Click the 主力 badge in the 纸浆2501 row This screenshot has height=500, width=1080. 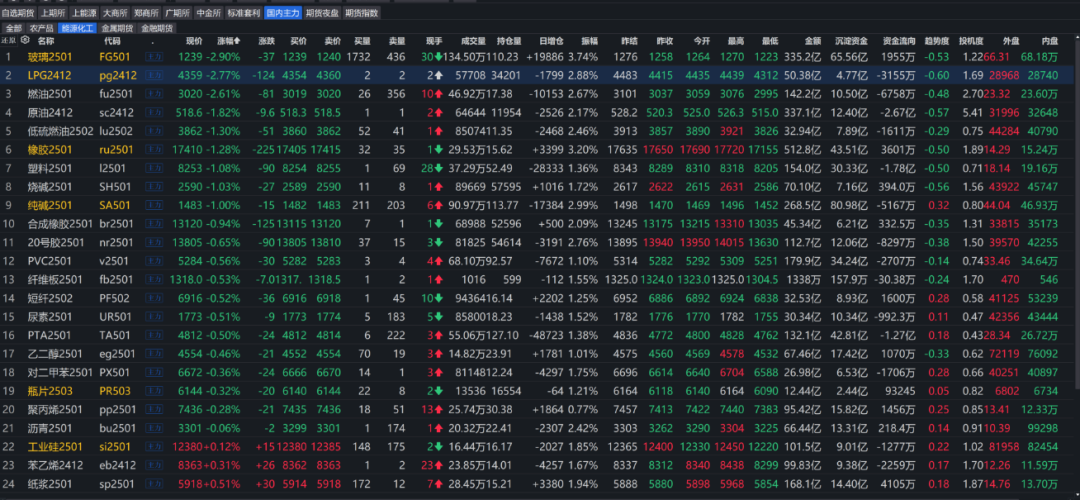[x=152, y=484]
